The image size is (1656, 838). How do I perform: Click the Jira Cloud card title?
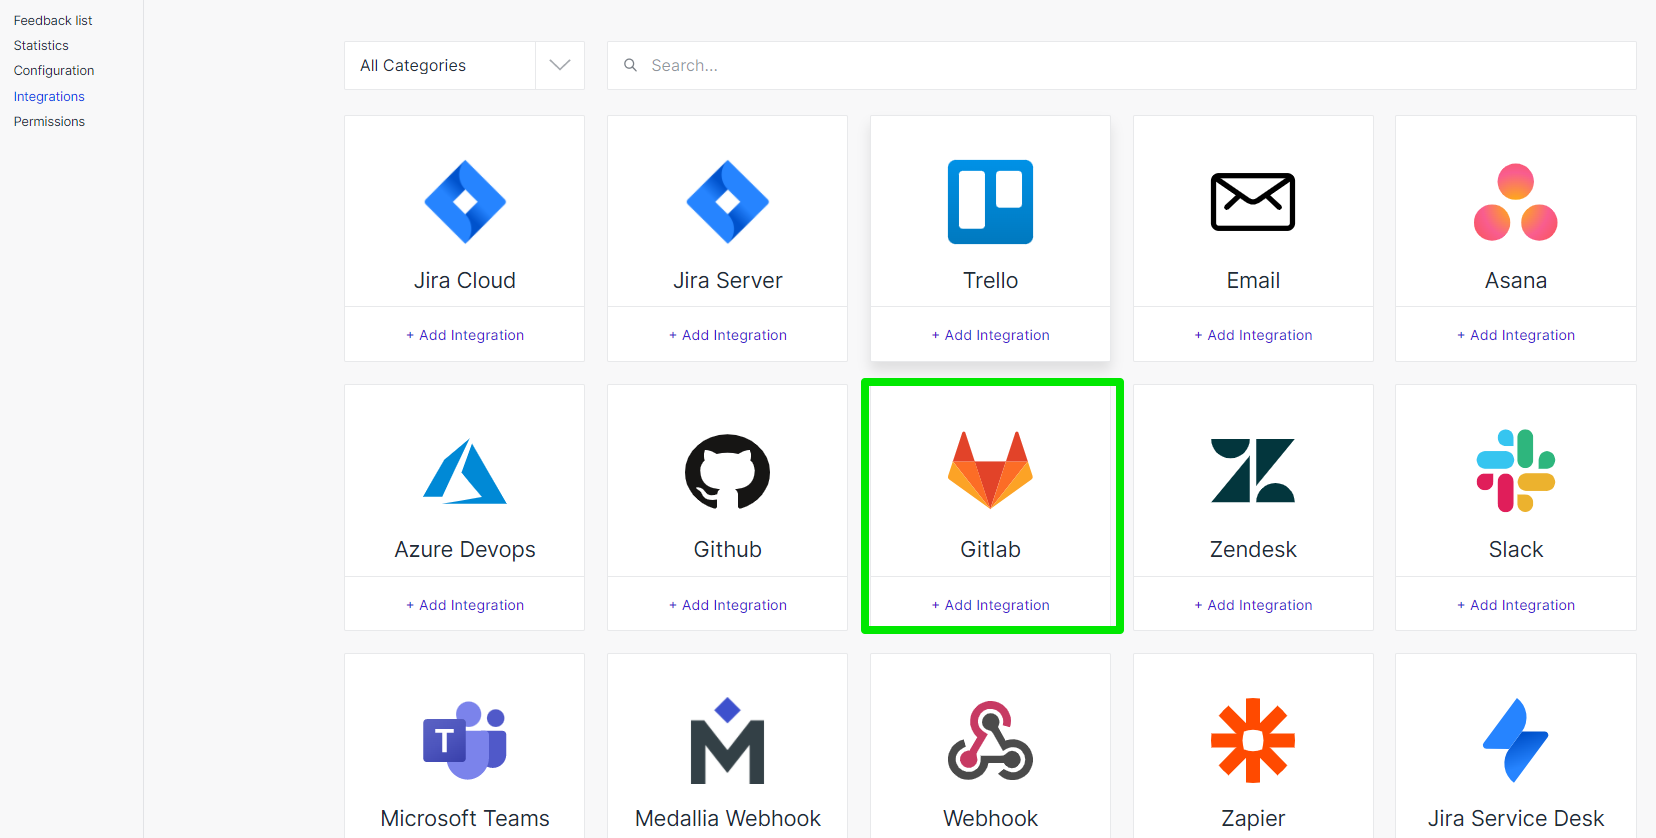465,280
